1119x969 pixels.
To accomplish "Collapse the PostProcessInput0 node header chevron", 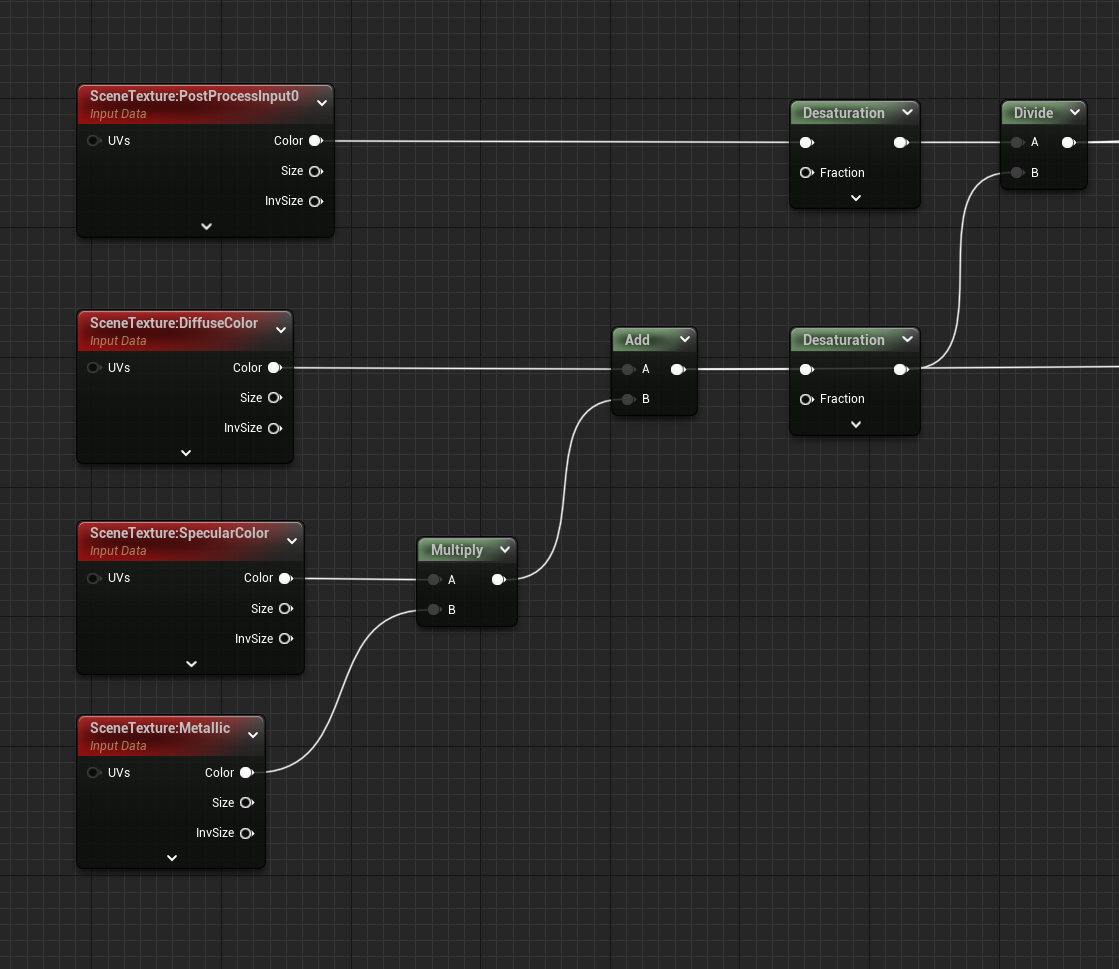I will pyautogui.click(x=322, y=103).
